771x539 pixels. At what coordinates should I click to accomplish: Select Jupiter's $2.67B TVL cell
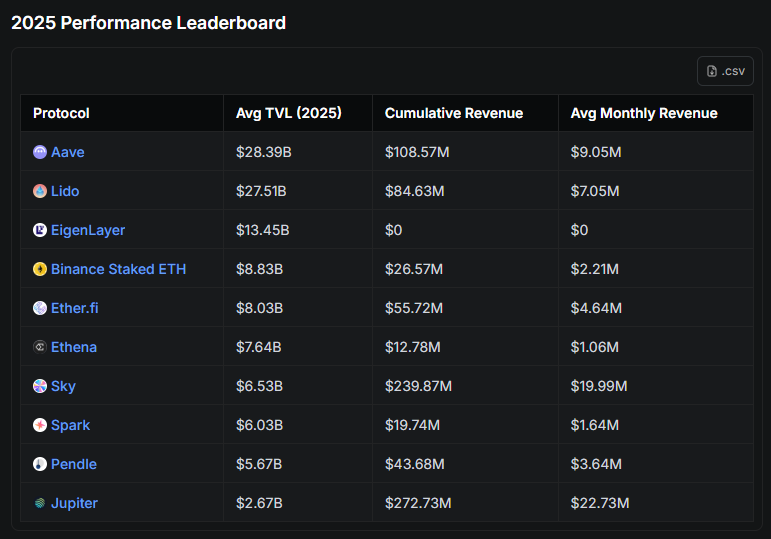298,503
